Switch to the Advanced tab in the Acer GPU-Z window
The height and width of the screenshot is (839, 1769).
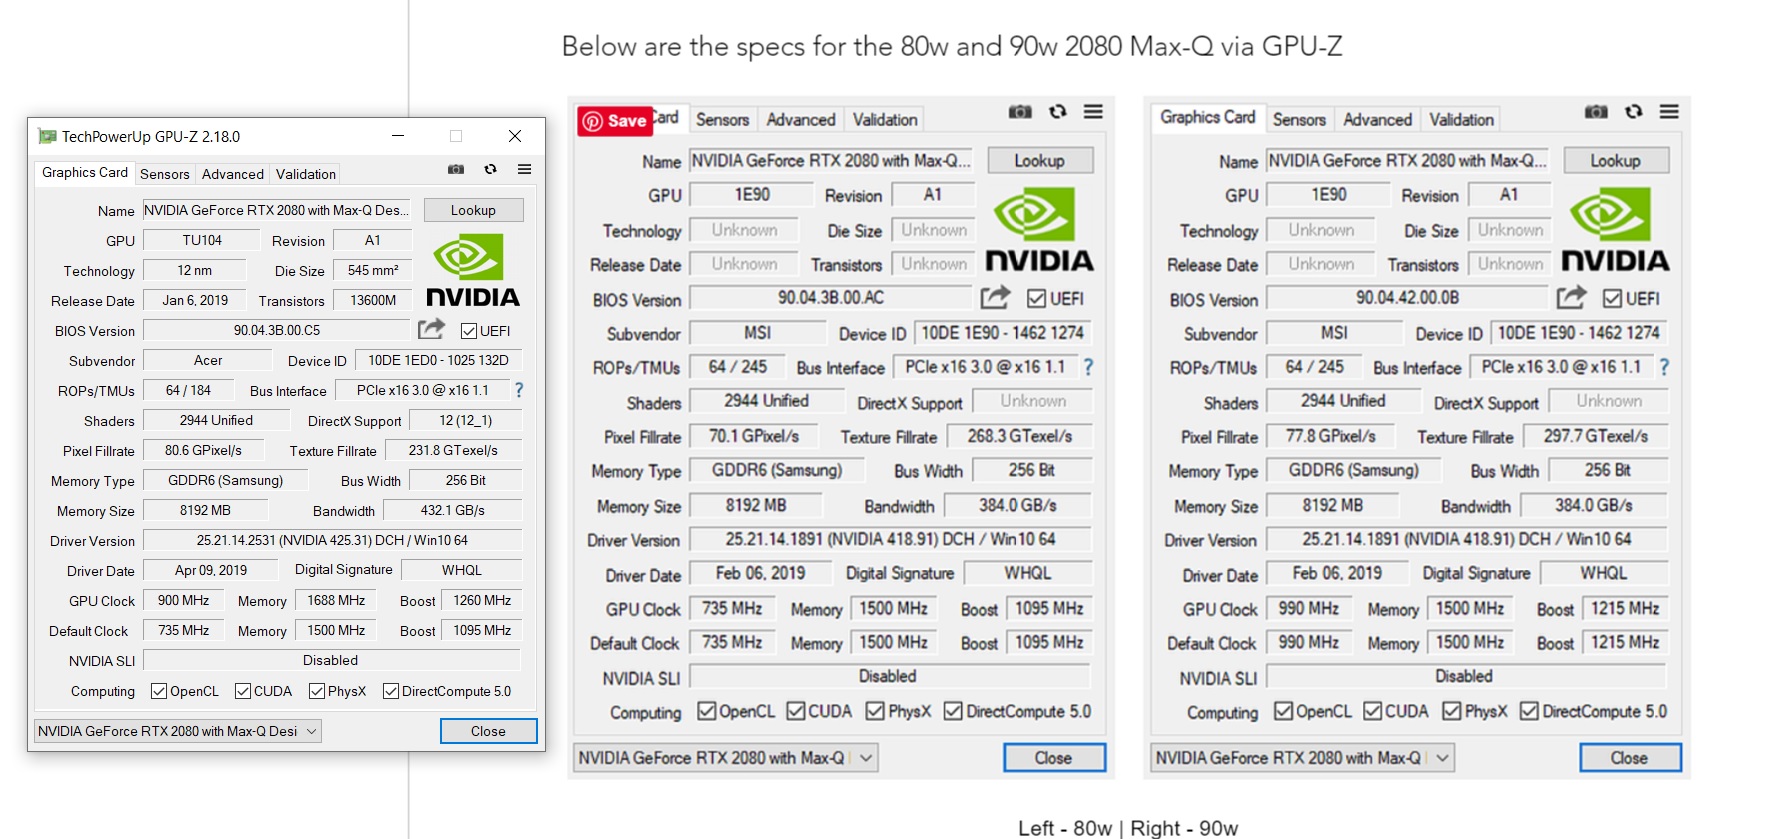[x=233, y=174]
